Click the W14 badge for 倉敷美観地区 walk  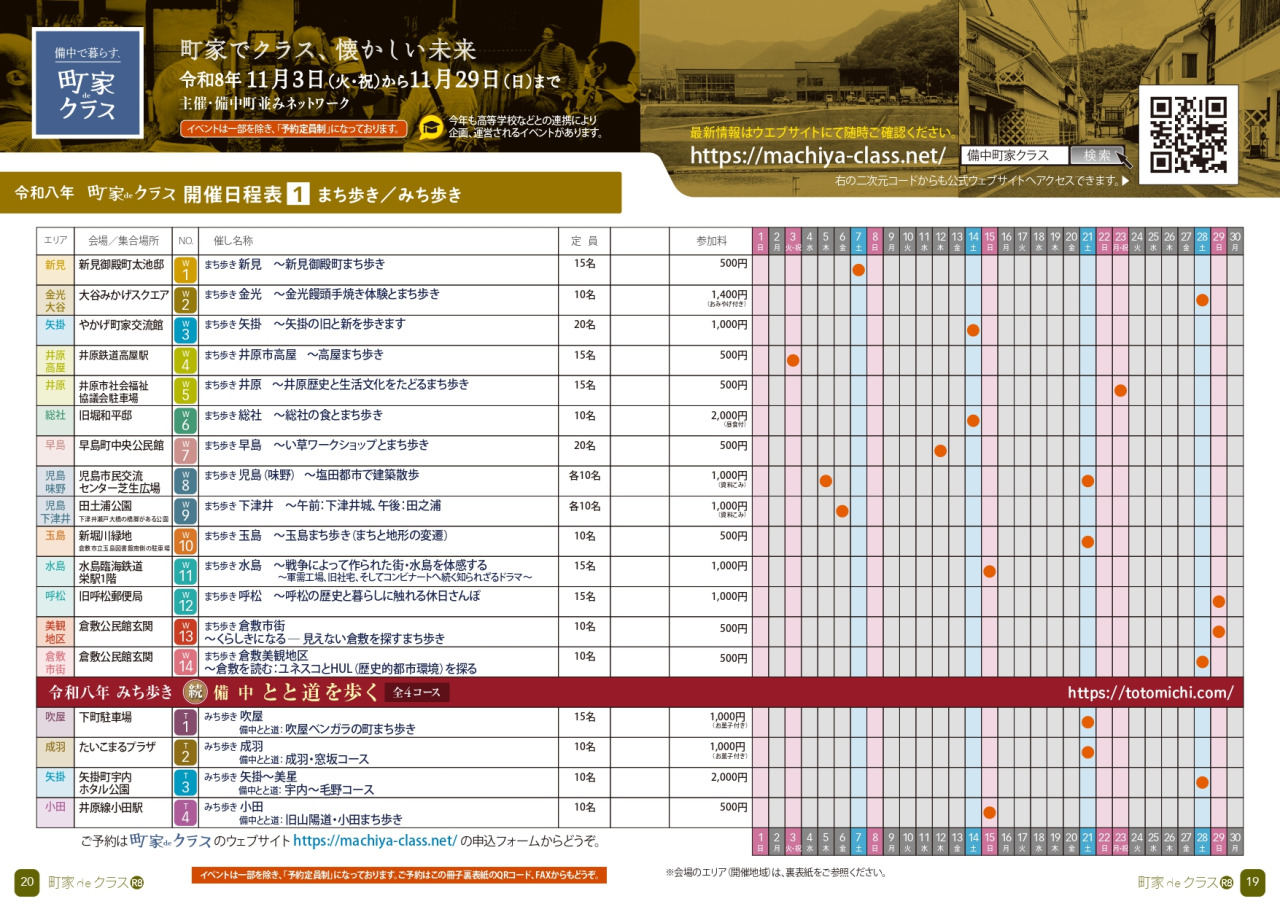(x=185, y=661)
